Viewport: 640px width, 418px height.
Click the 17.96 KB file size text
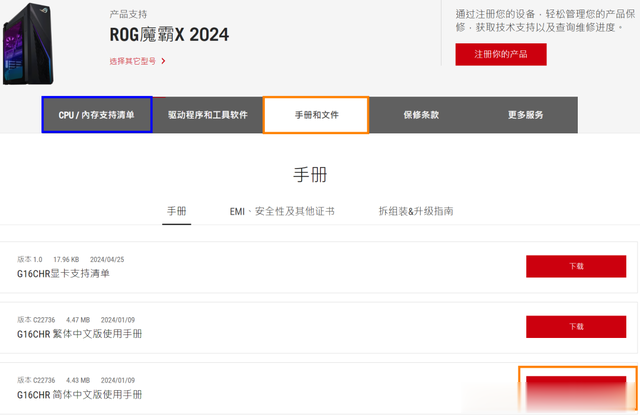66,260
